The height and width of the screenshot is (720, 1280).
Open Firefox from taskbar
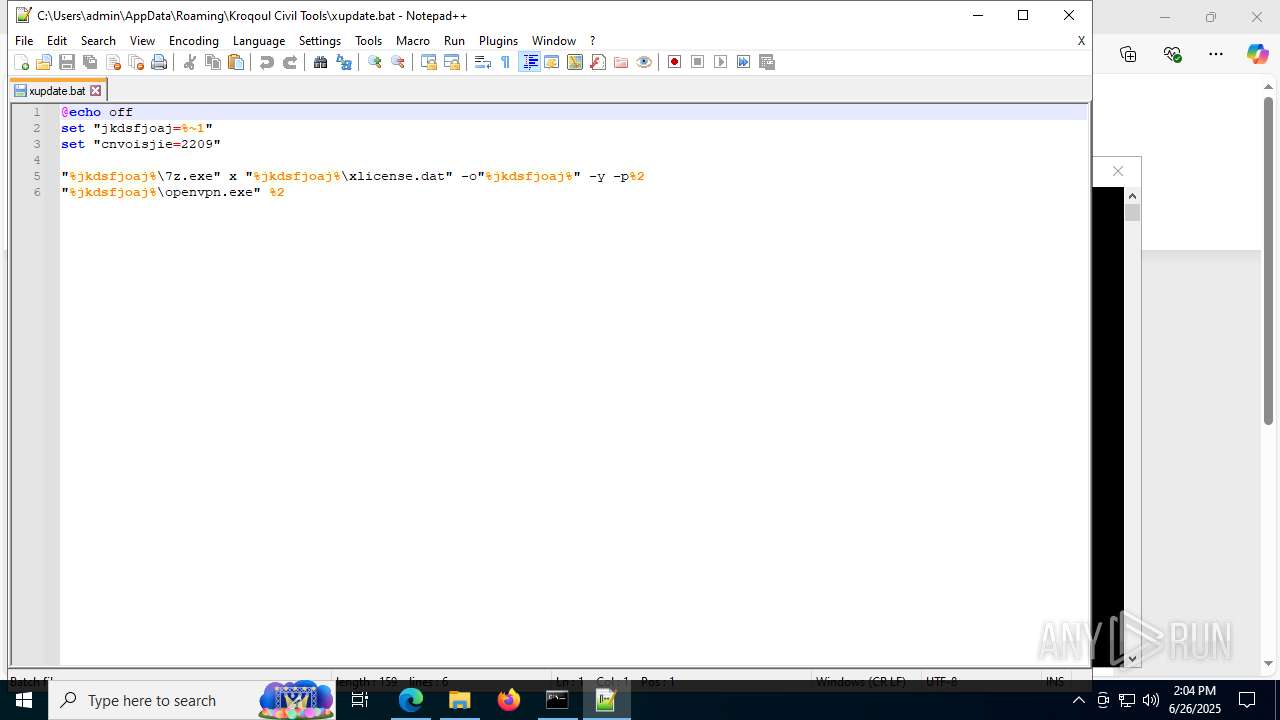509,700
